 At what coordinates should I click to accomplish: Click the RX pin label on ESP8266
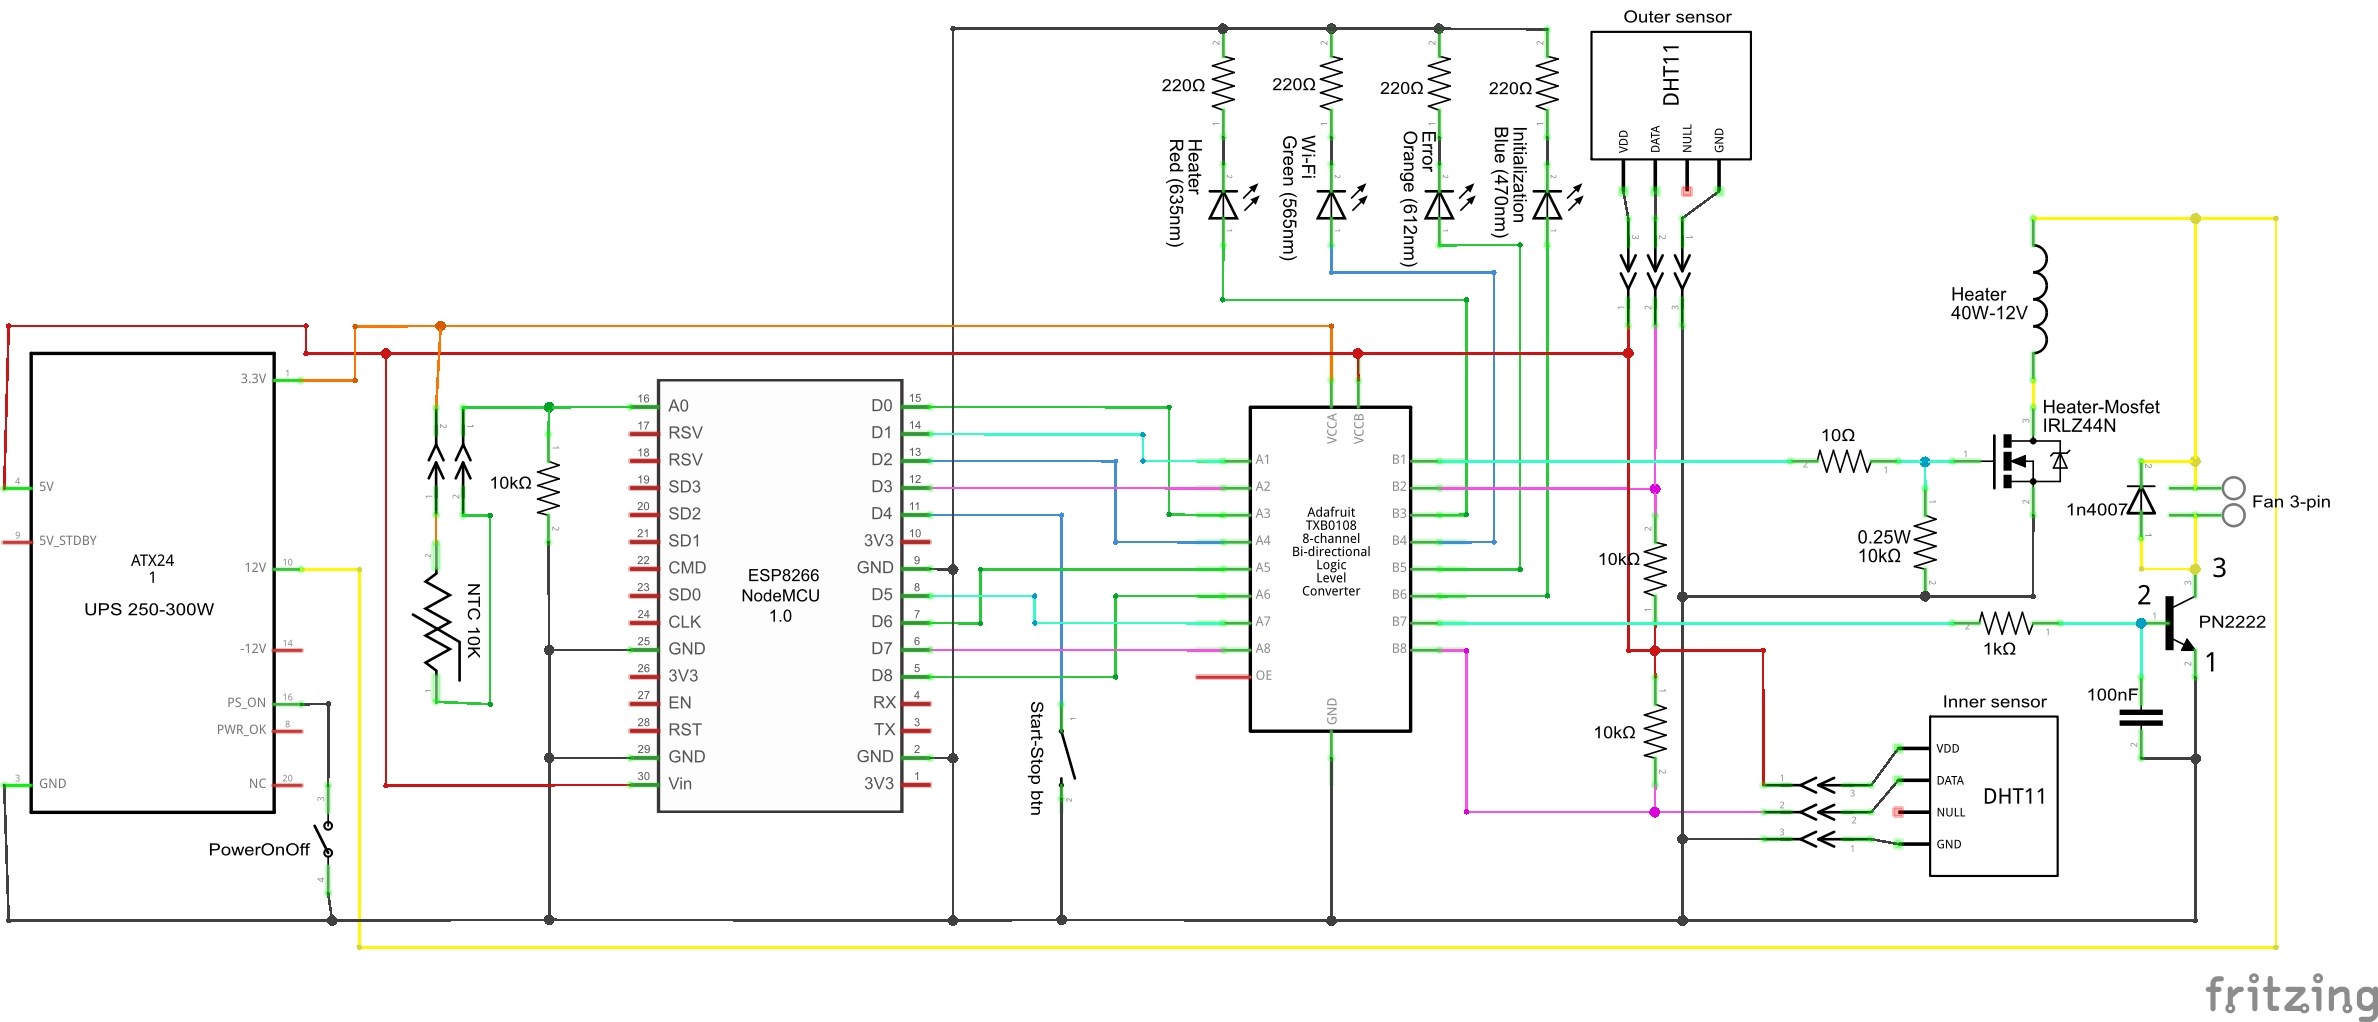coord(884,702)
